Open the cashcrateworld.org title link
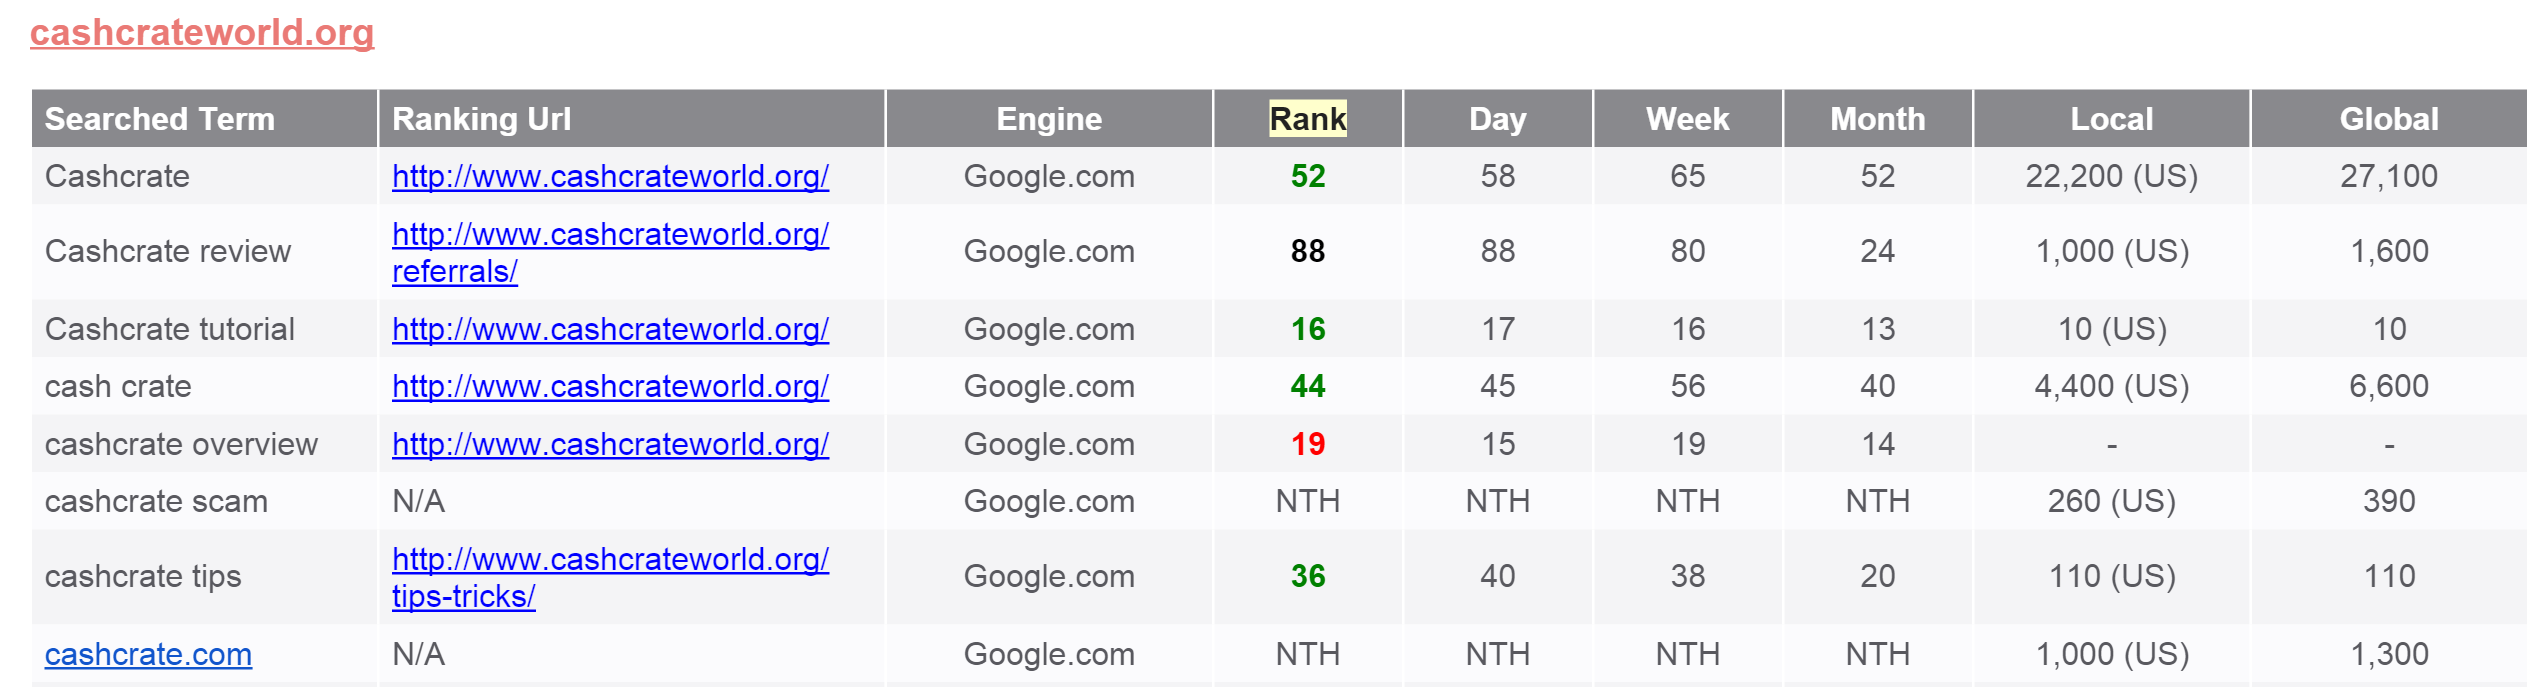 pos(202,33)
